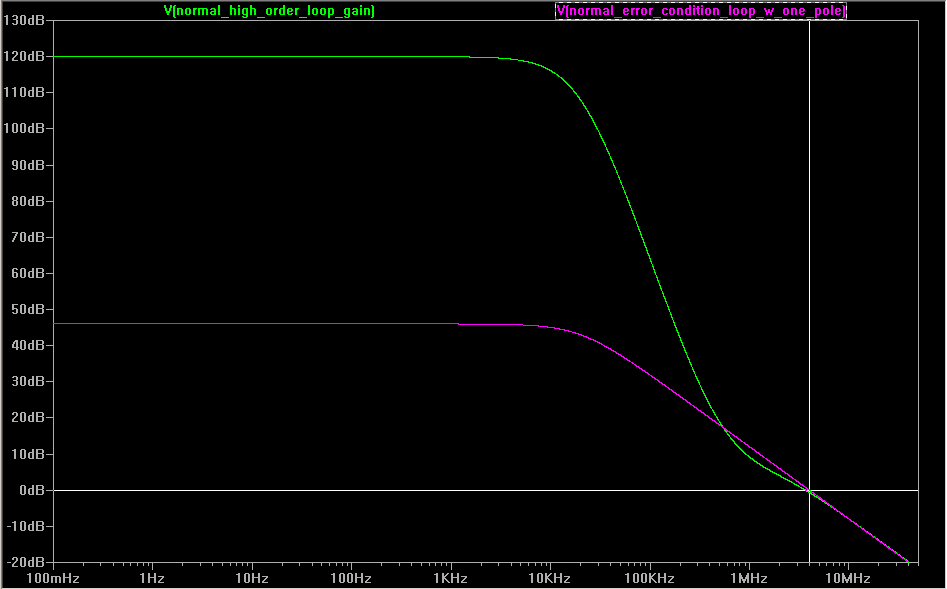Click the 70dB vertical axis label
947x589 pixels.
click(28, 237)
